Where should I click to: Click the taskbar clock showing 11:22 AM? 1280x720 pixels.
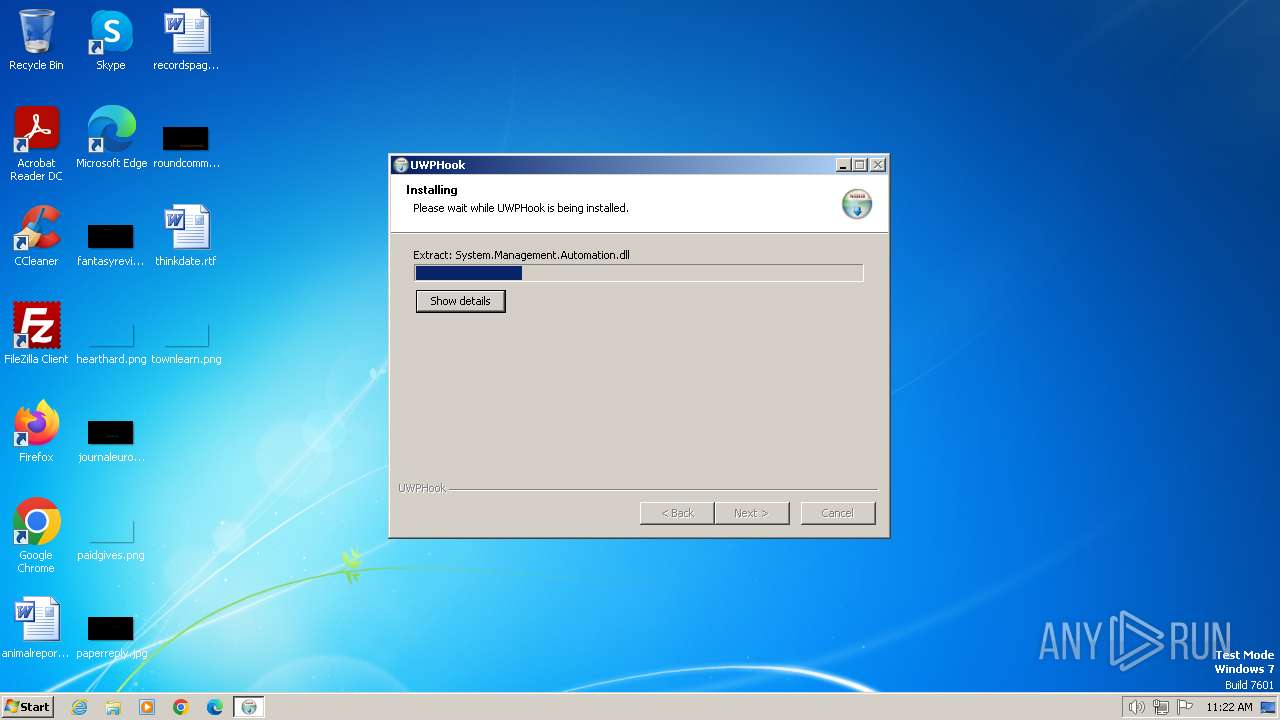(x=1229, y=707)
